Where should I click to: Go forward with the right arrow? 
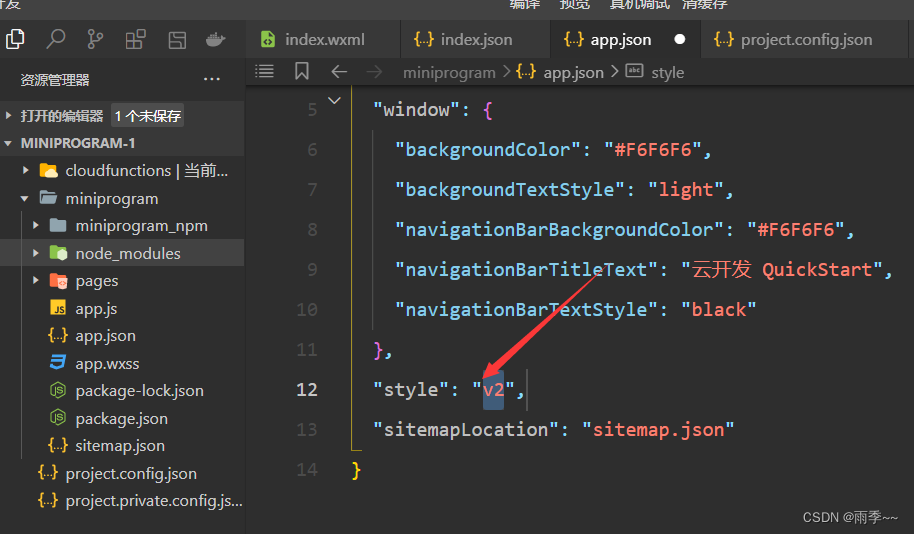click(x=374, y=72)
